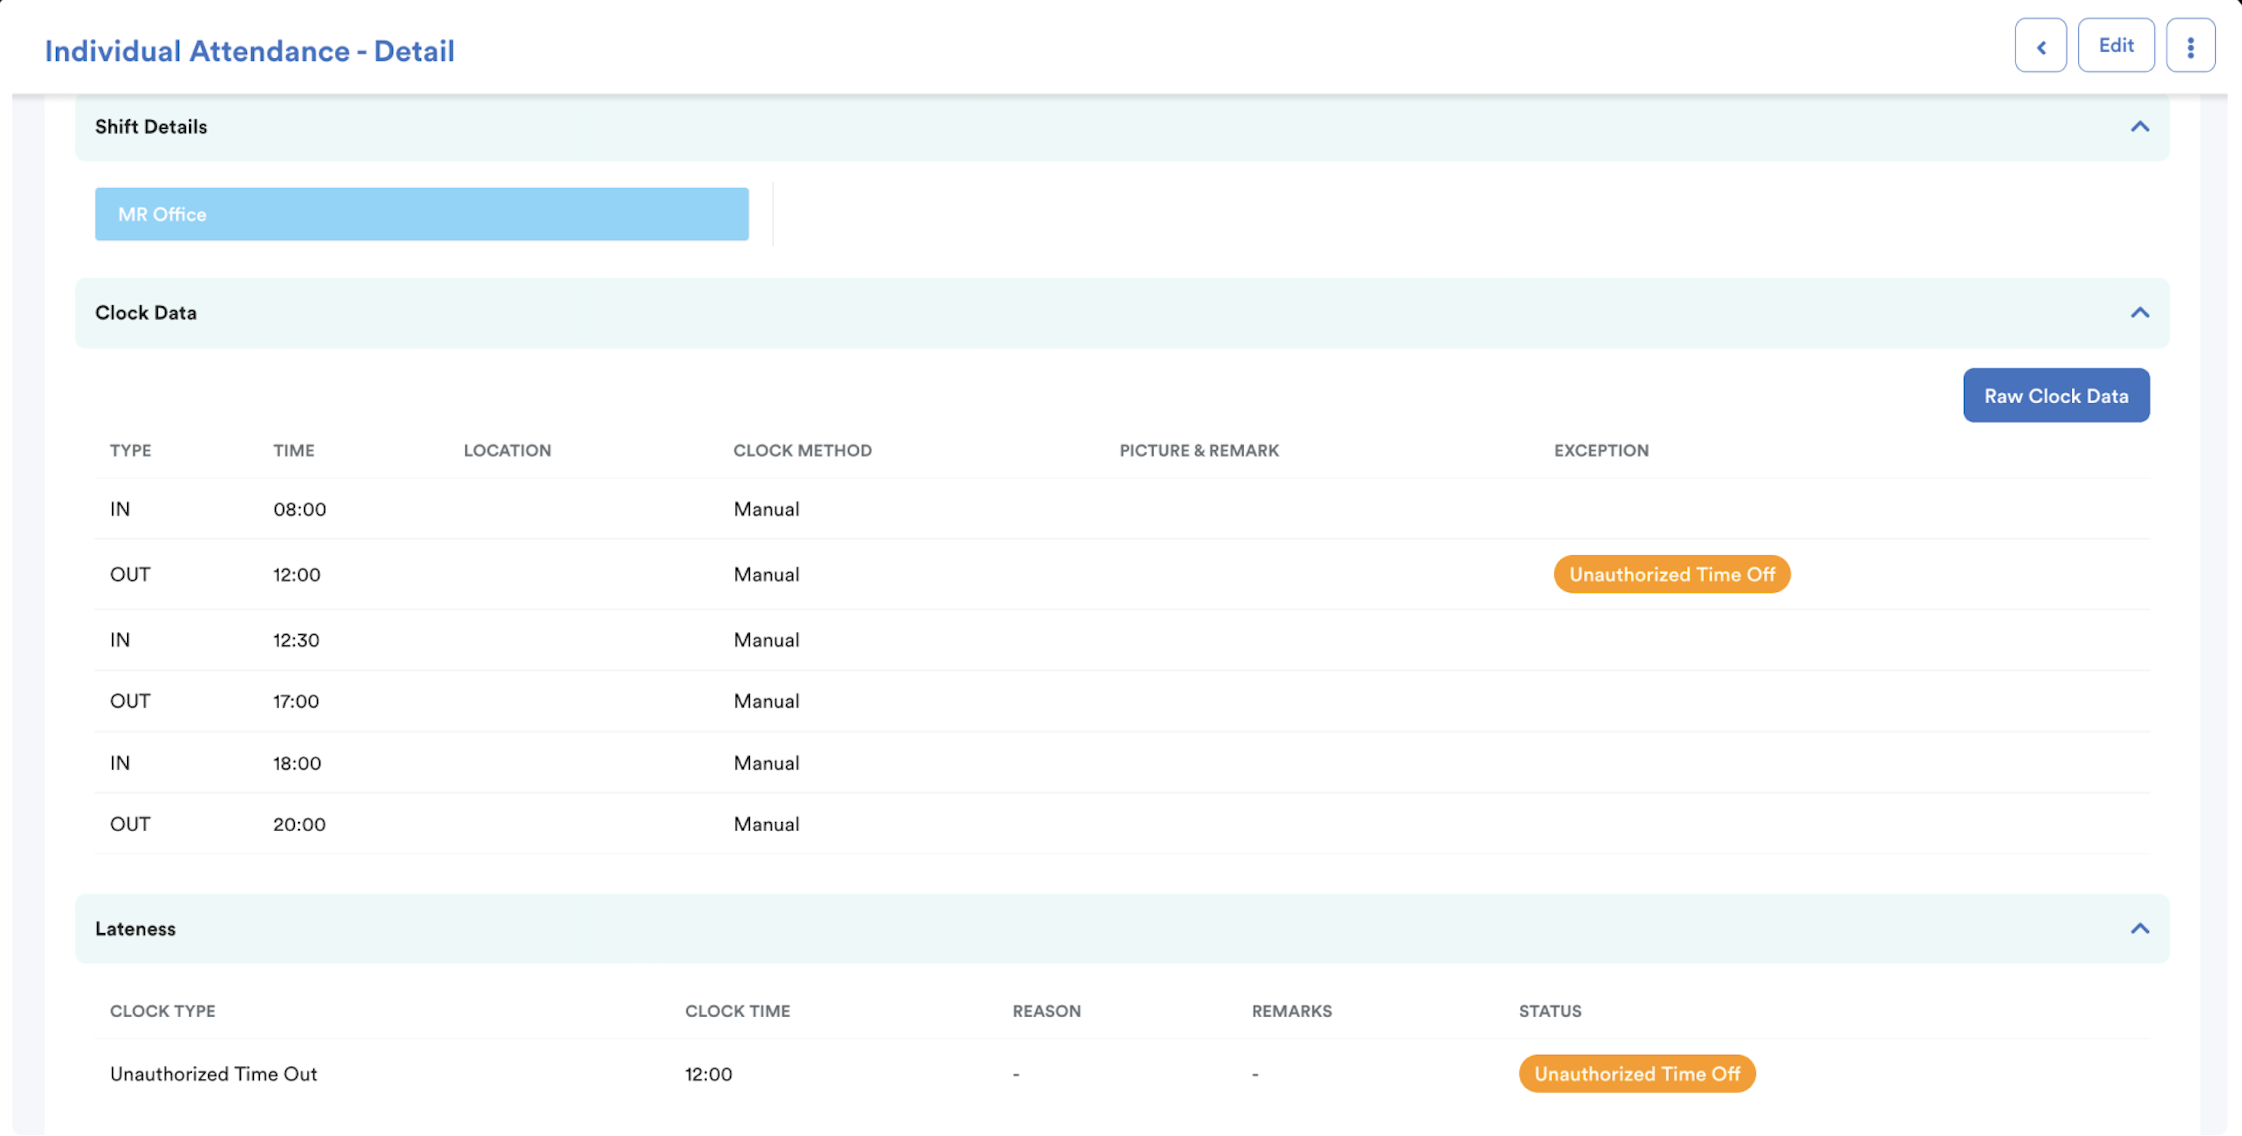2242x1136 pixels.
Task: Collapse the Shift Details section chevron
Action: tap(2139, 127)
